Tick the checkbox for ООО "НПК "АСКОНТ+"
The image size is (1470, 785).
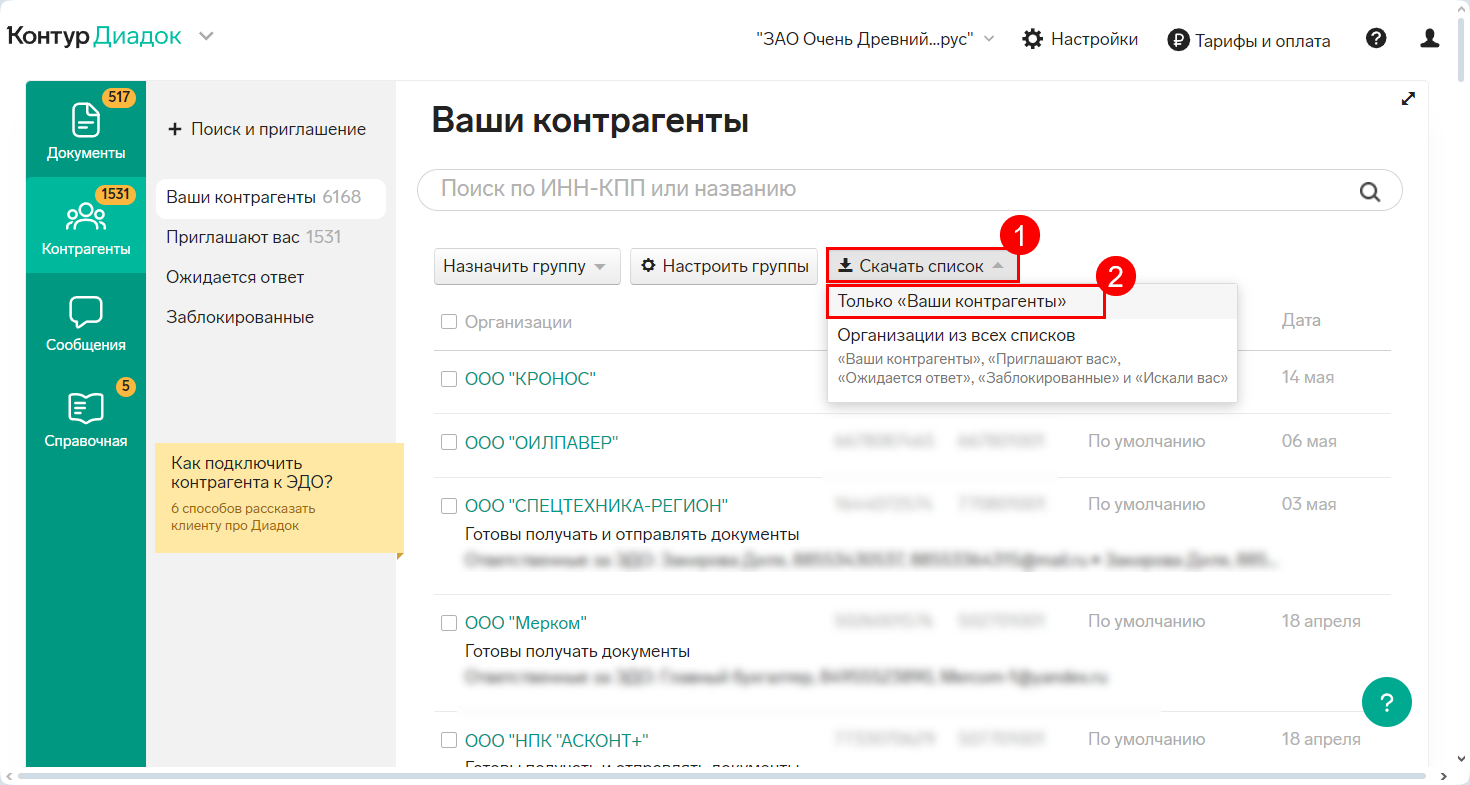(x=449, y=740)
